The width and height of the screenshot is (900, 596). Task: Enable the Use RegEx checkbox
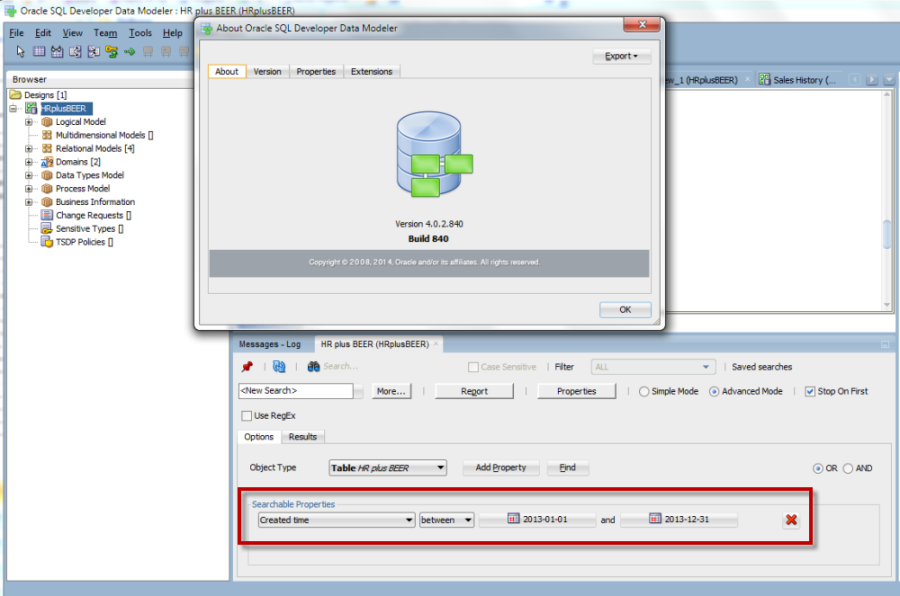pos(247,415)
